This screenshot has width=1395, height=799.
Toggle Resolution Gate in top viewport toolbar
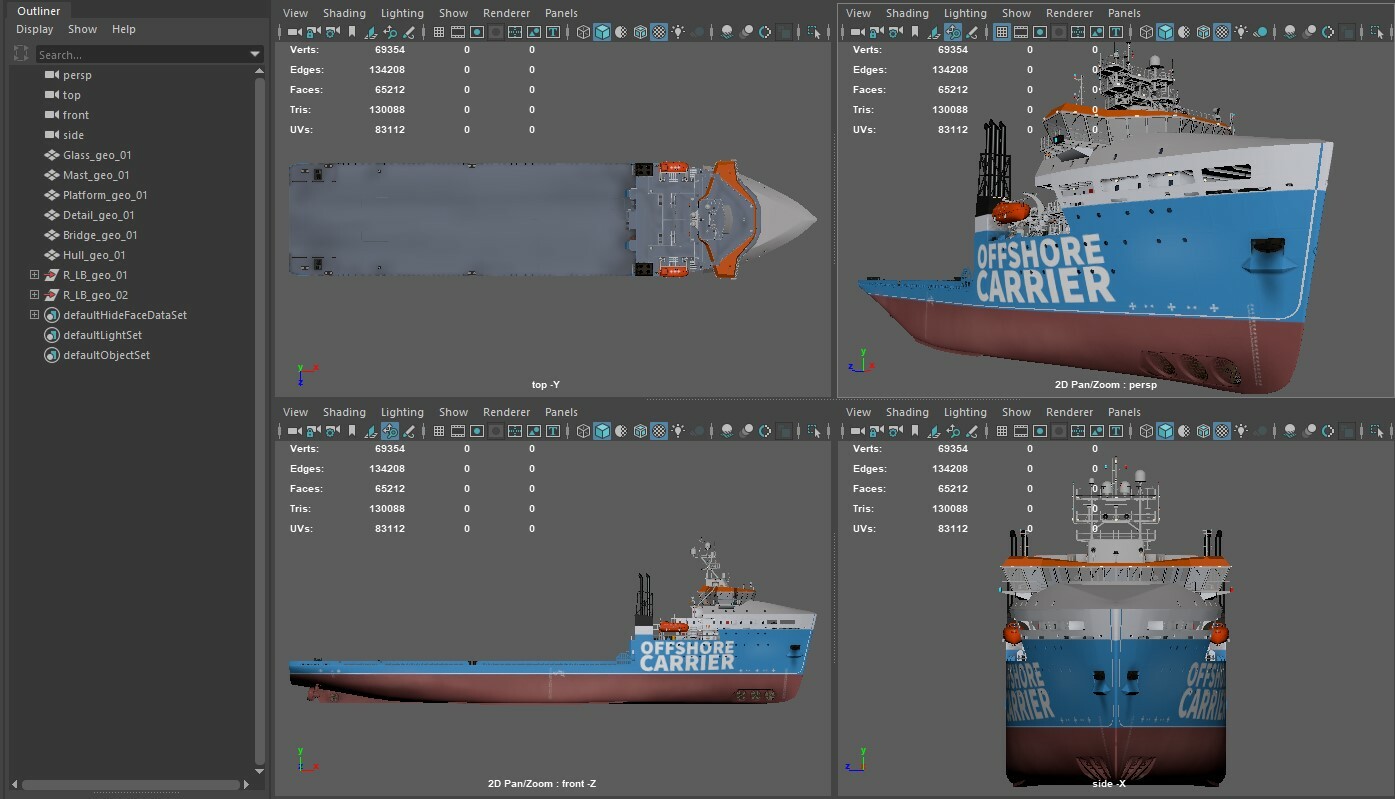point(477,32)
